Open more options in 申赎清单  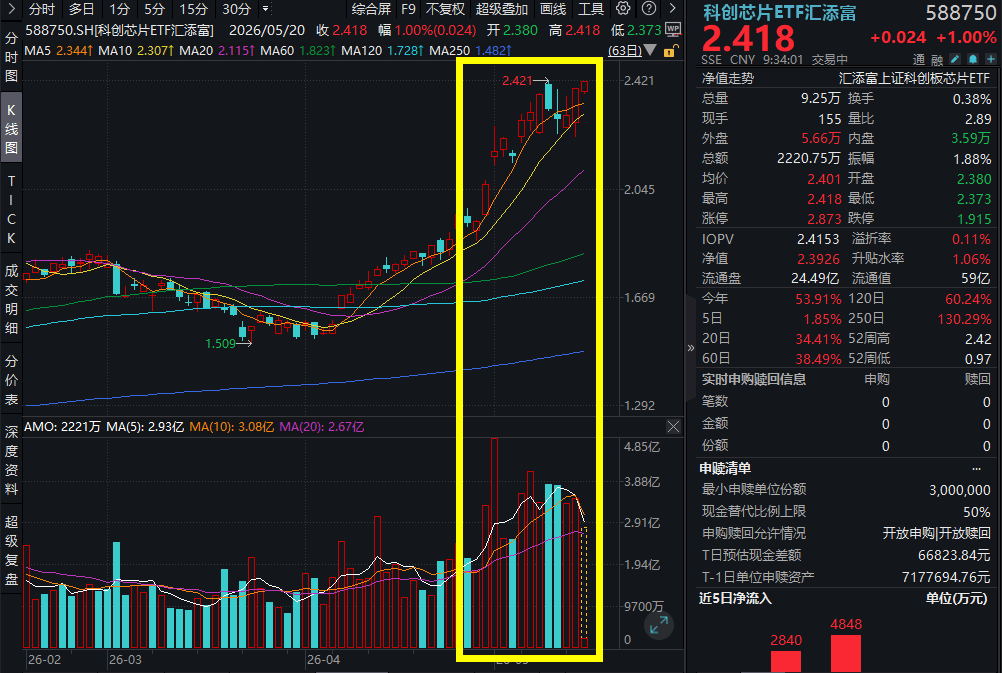pos(976,468)
